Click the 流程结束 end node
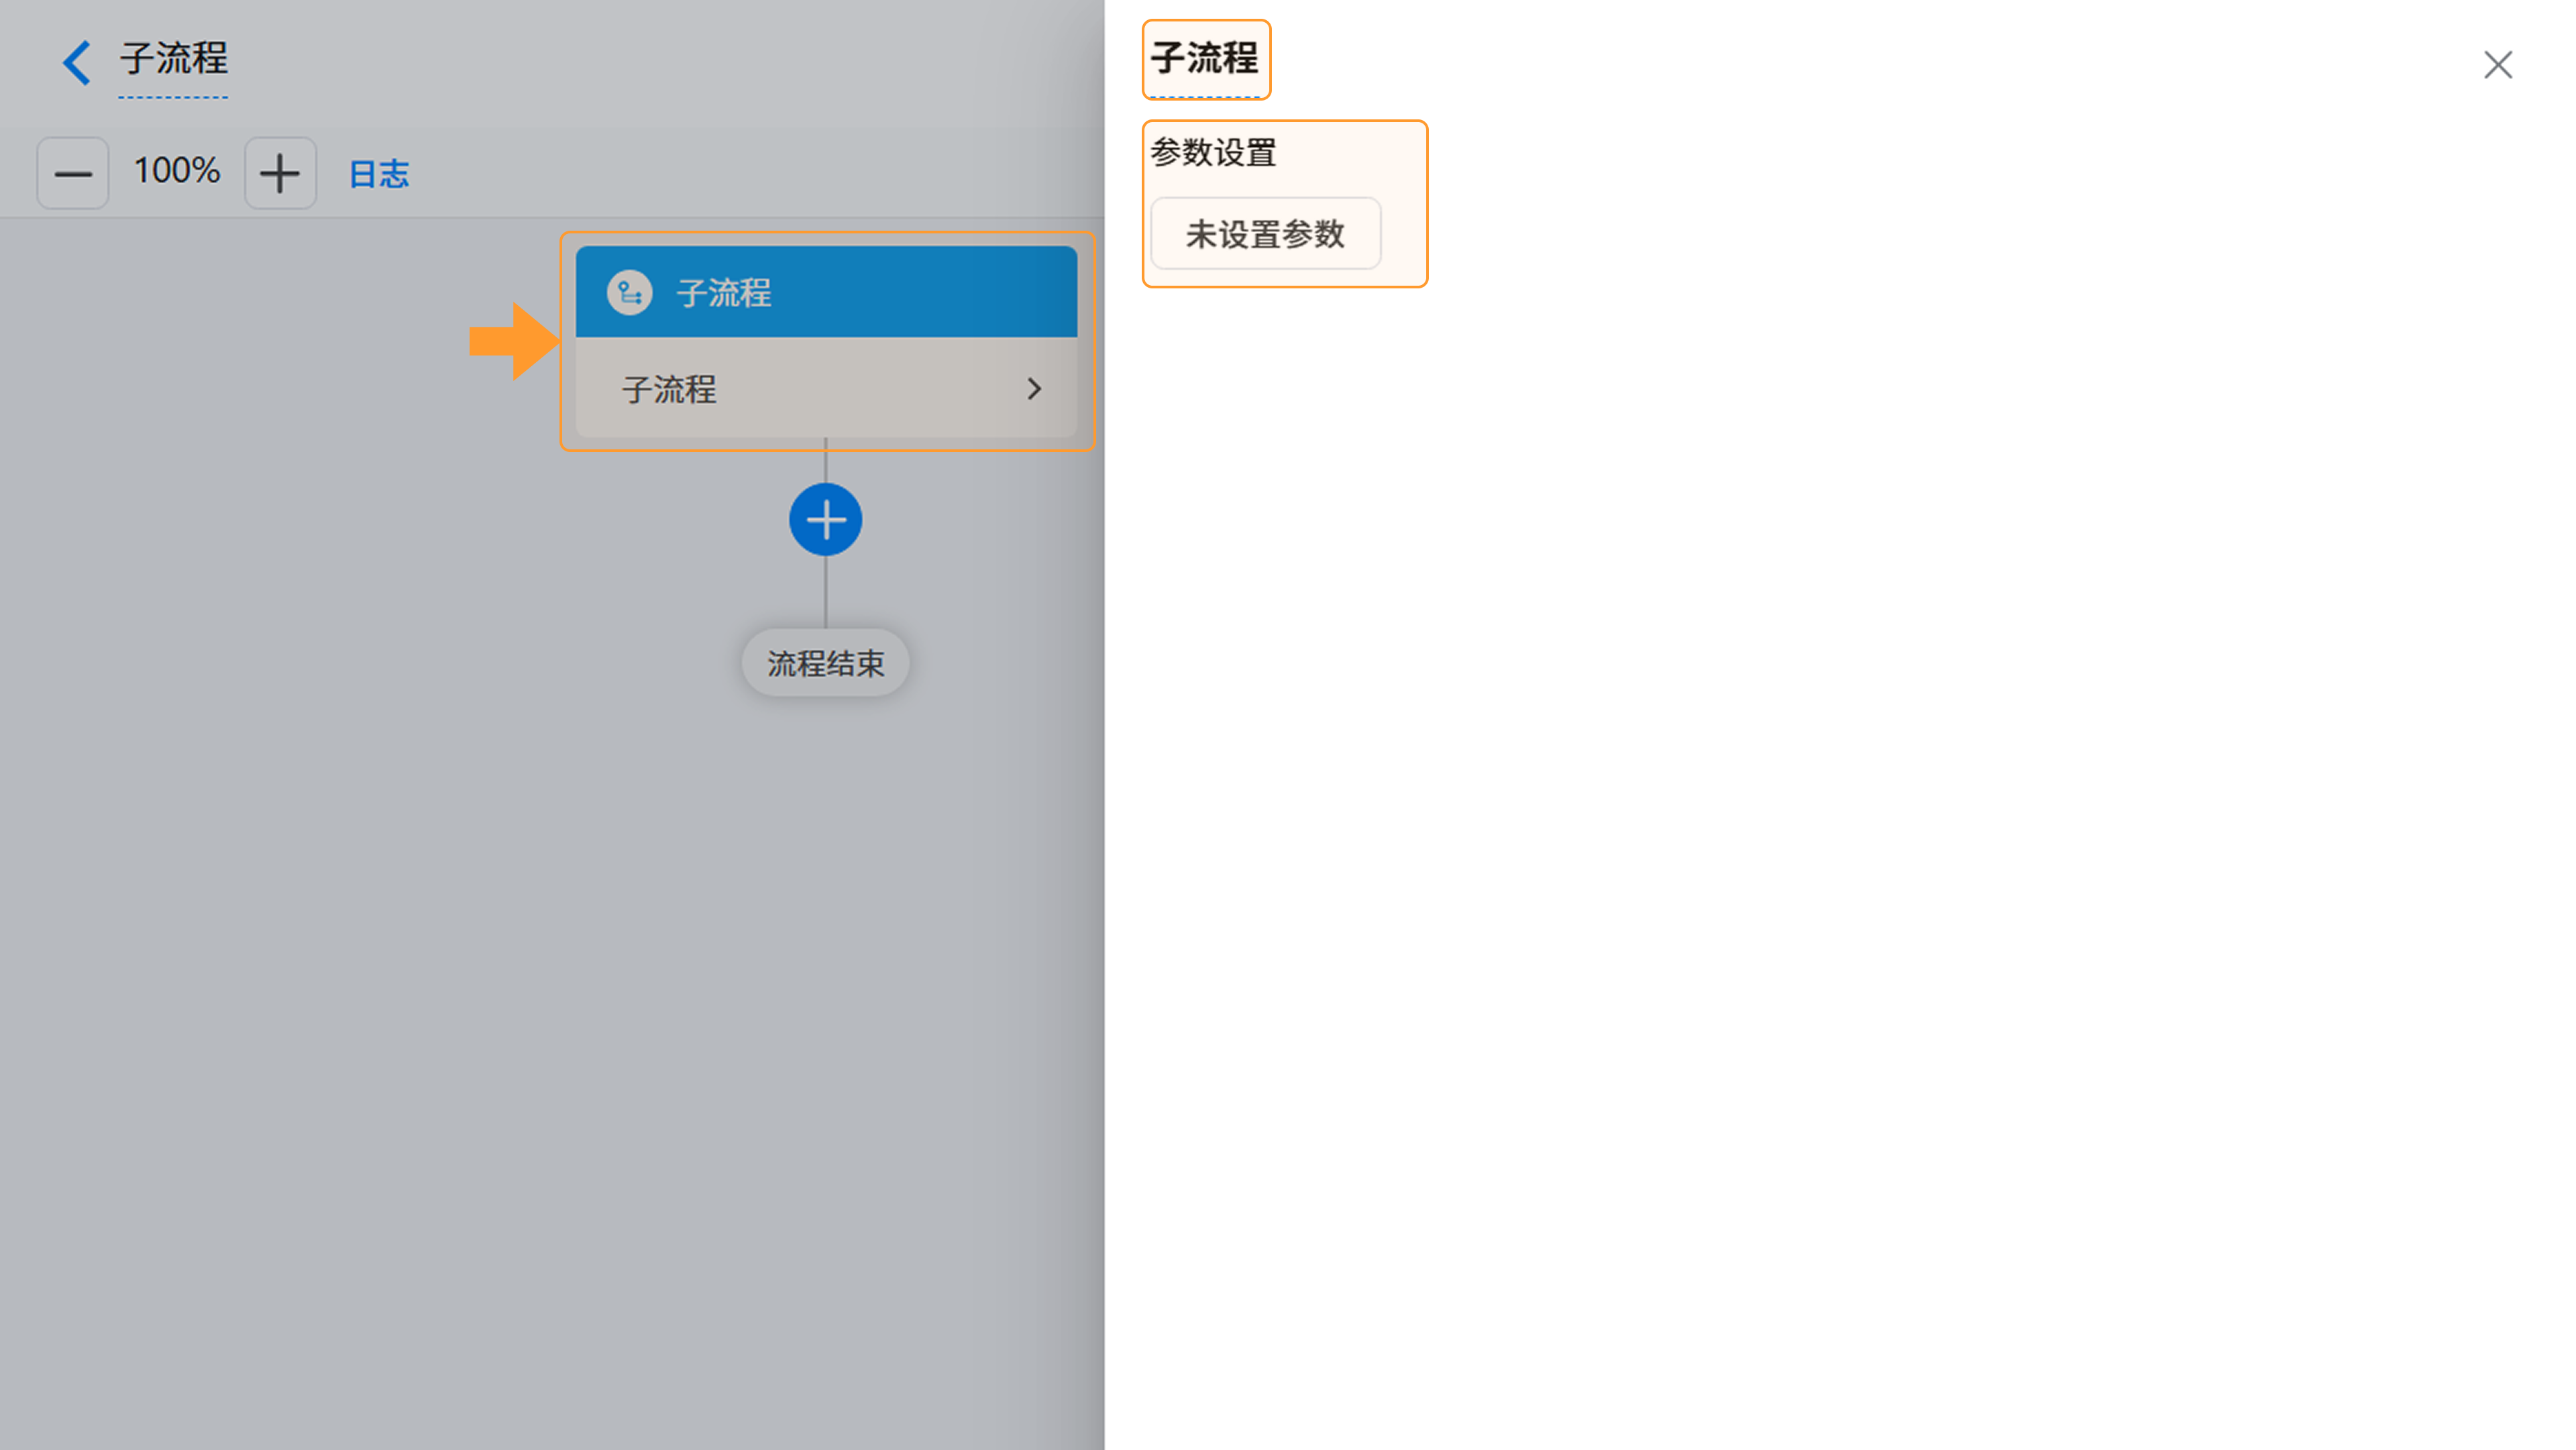This screenshot has height=1450, width=2576. coord(826,663)
